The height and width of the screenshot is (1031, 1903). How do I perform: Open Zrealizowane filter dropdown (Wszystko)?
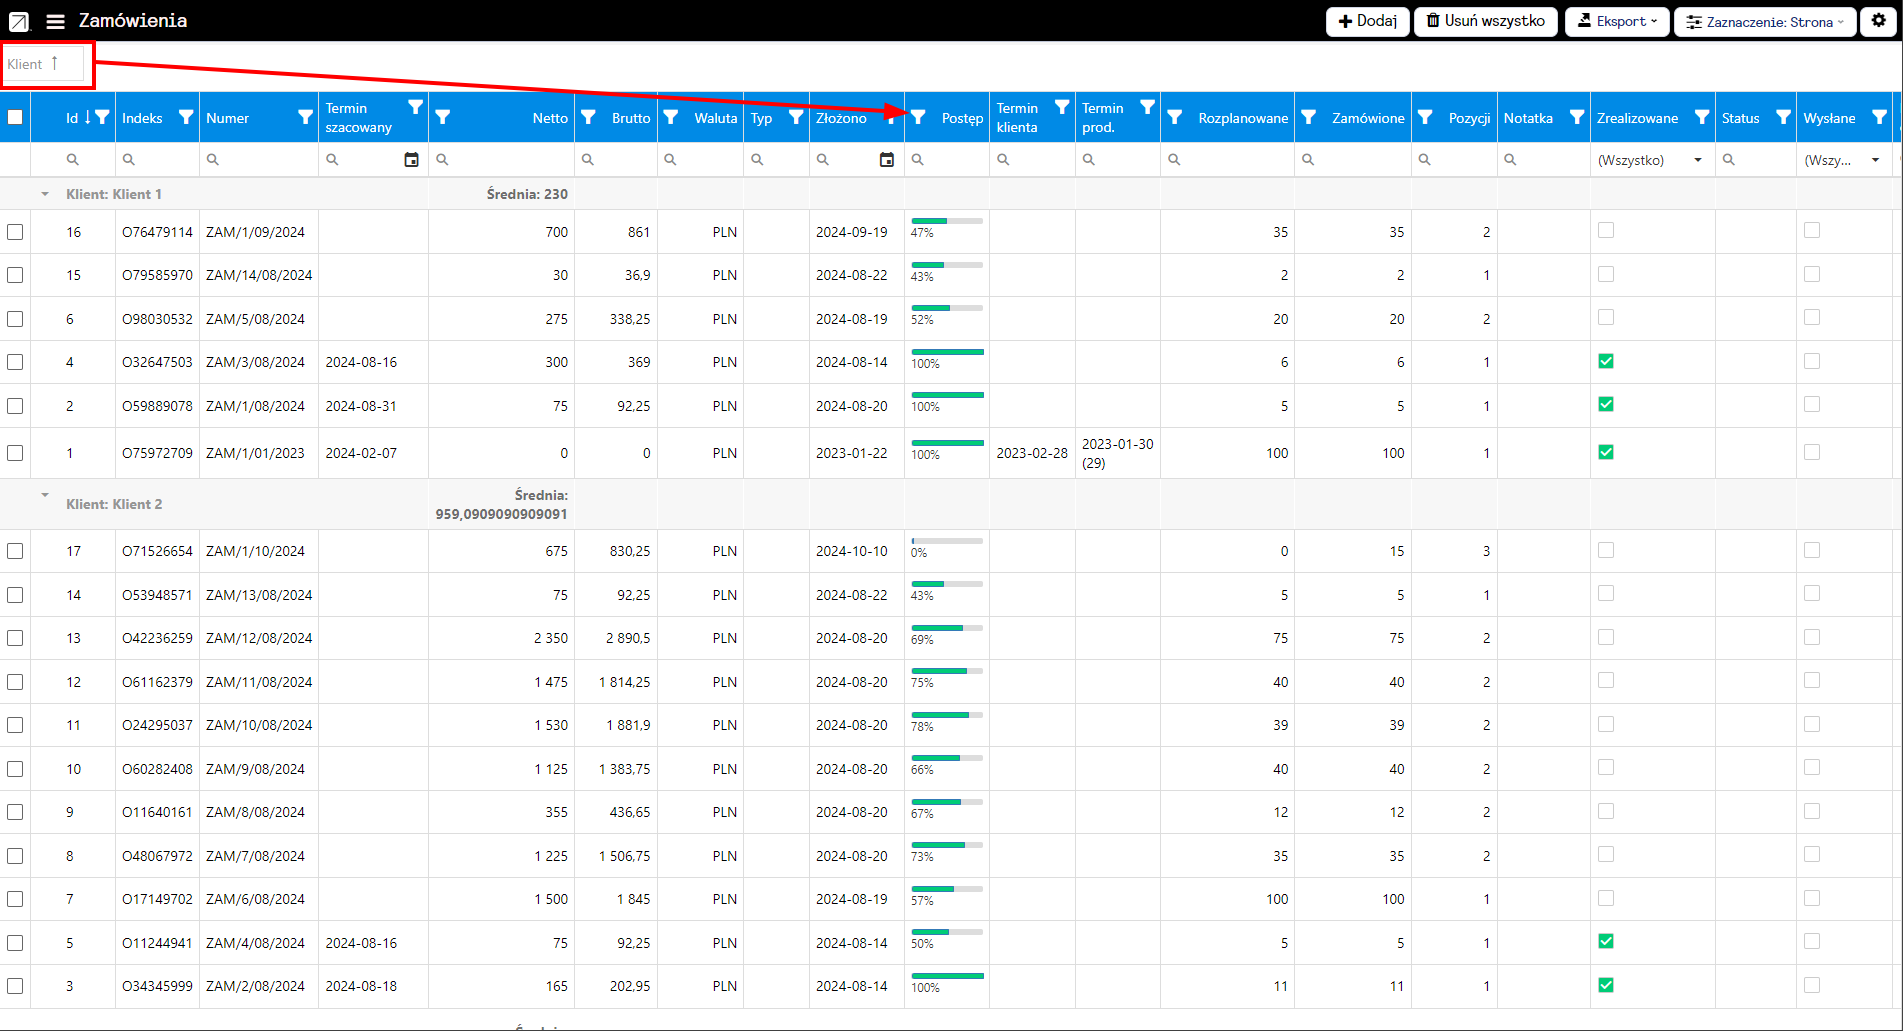(x=1650, y=160)
